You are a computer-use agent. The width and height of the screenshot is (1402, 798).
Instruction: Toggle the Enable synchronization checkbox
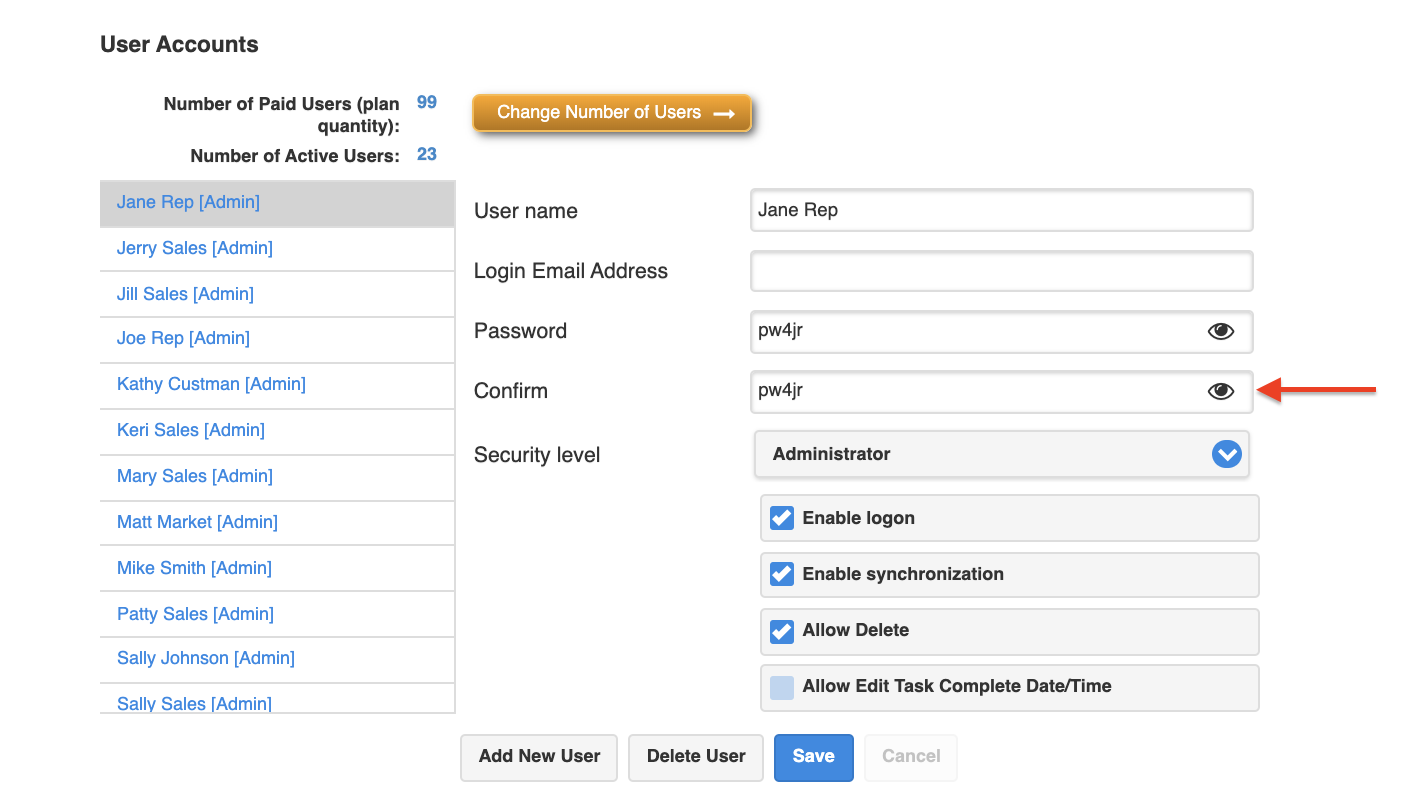(782, 574)
